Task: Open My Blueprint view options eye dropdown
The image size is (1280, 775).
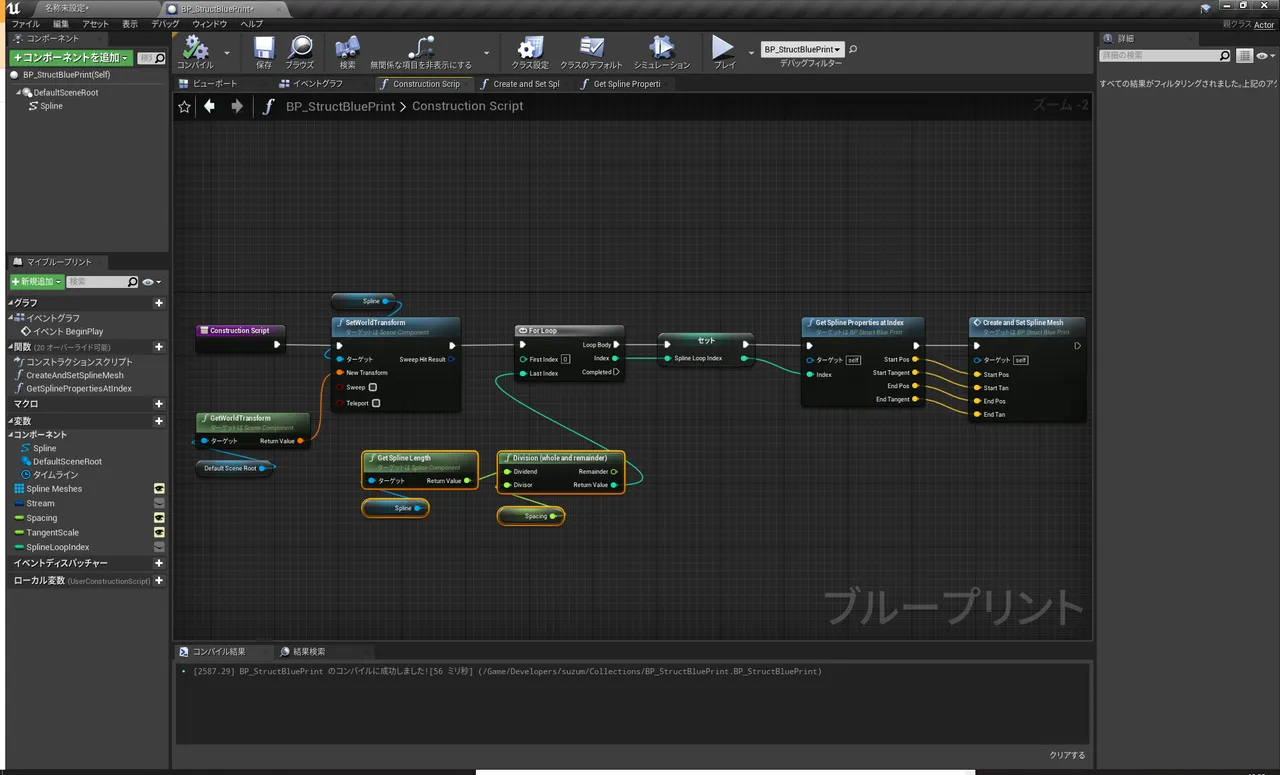Action: click(151, 283)
